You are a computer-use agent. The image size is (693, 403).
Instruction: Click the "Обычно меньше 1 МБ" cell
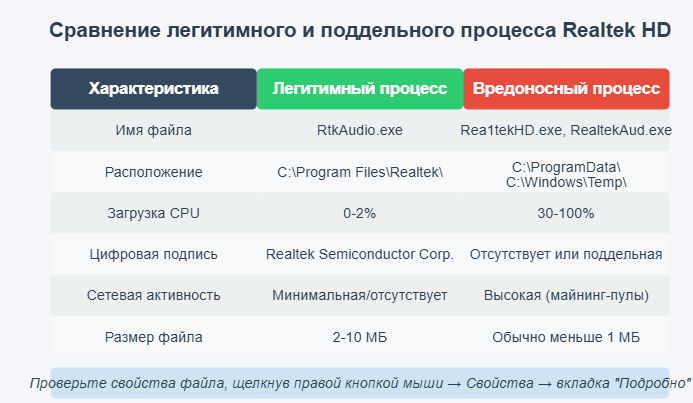[x=566, y=337]
